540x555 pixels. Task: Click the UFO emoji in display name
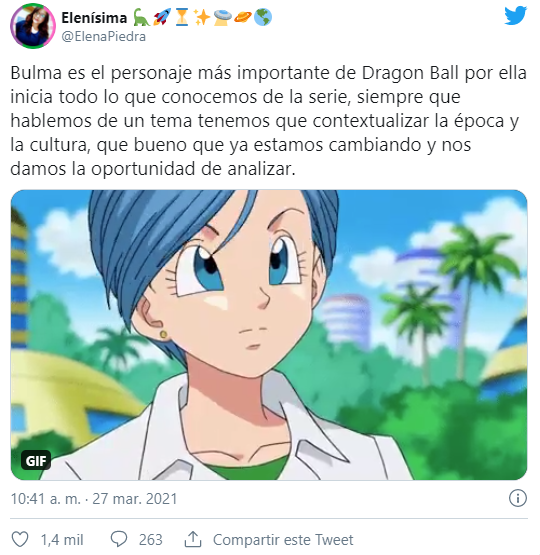tap(223, 17)
